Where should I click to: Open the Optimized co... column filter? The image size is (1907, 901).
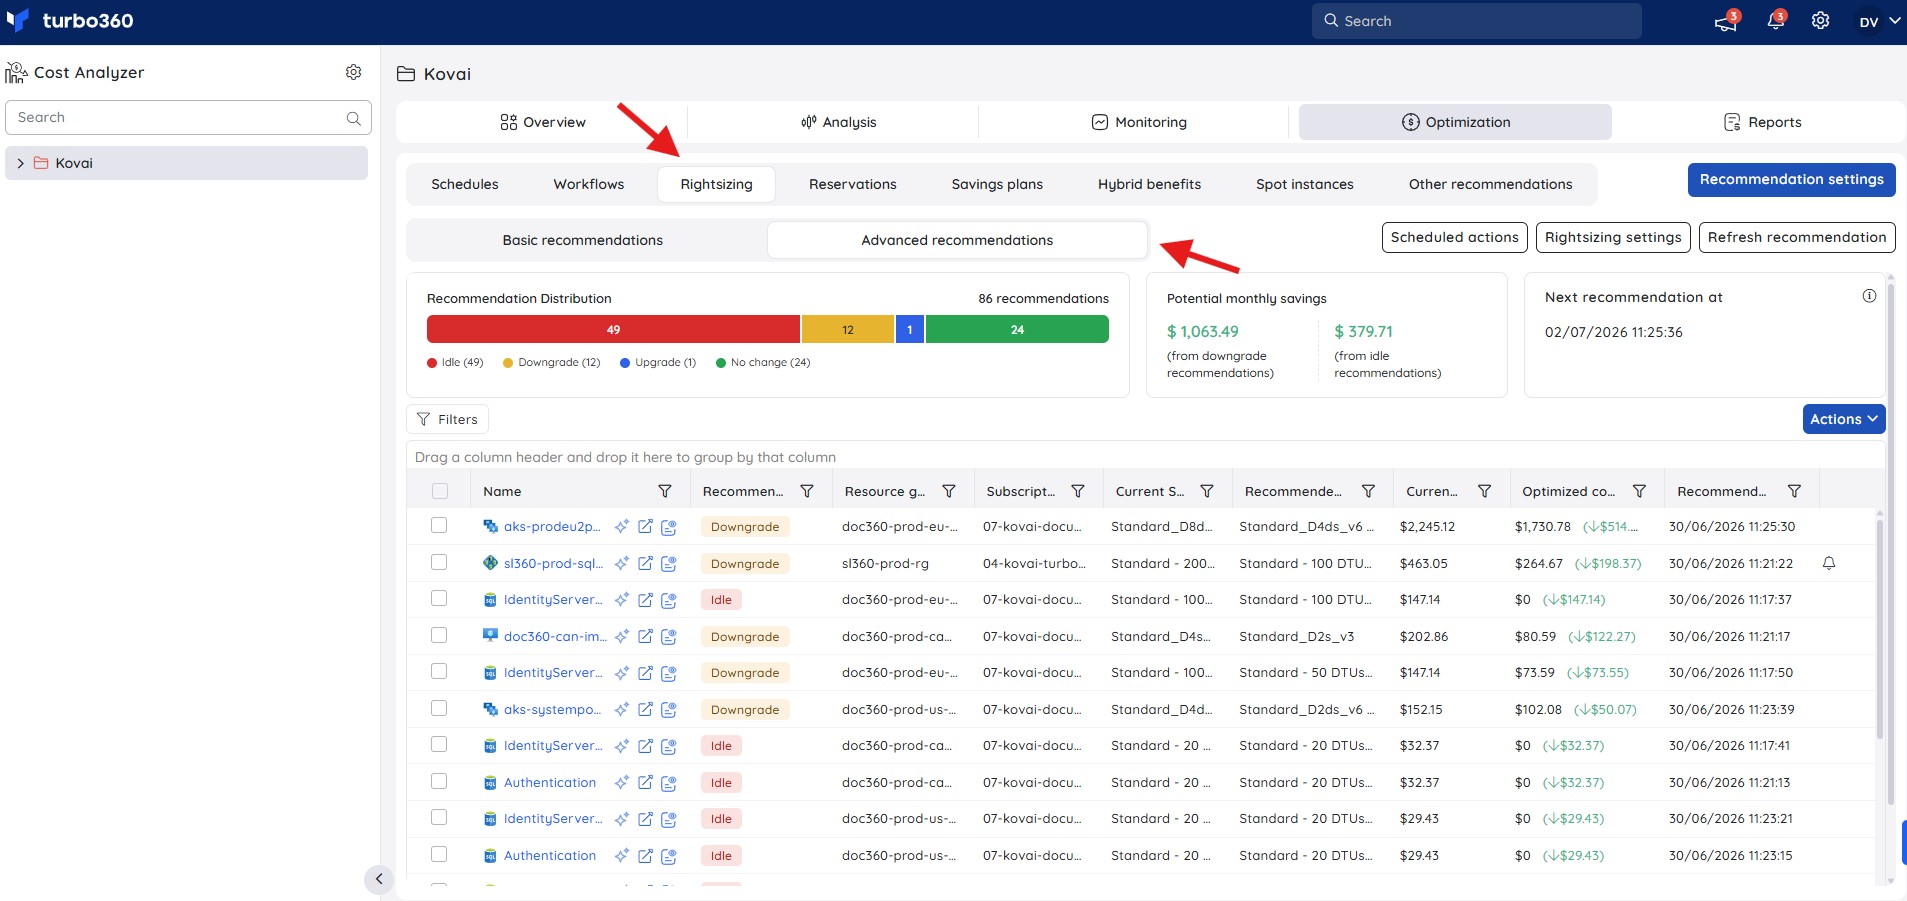[x=1639, y=491]
